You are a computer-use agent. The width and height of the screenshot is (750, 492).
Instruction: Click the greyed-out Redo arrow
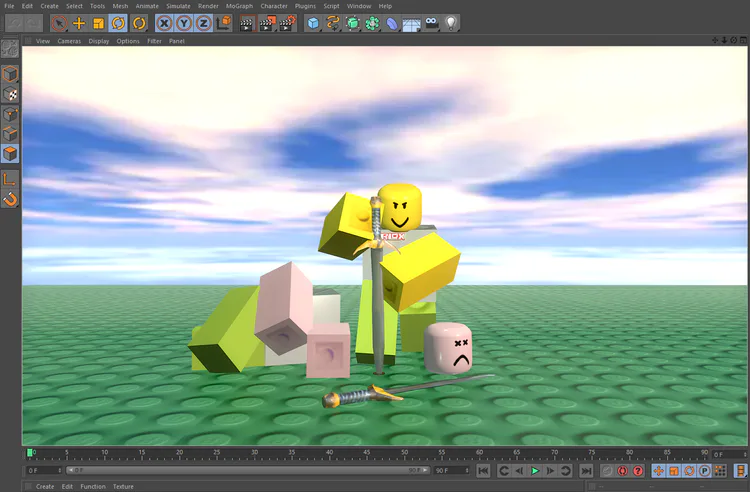pyautogui.click(x=33, y=23)
